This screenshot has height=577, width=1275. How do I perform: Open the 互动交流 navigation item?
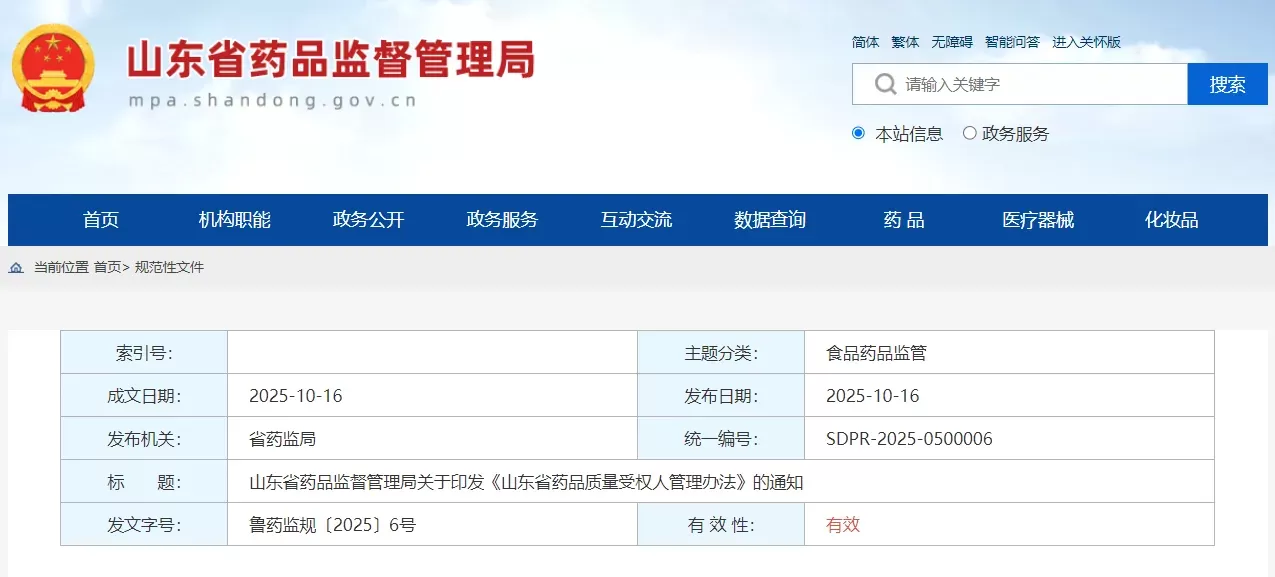636,220
